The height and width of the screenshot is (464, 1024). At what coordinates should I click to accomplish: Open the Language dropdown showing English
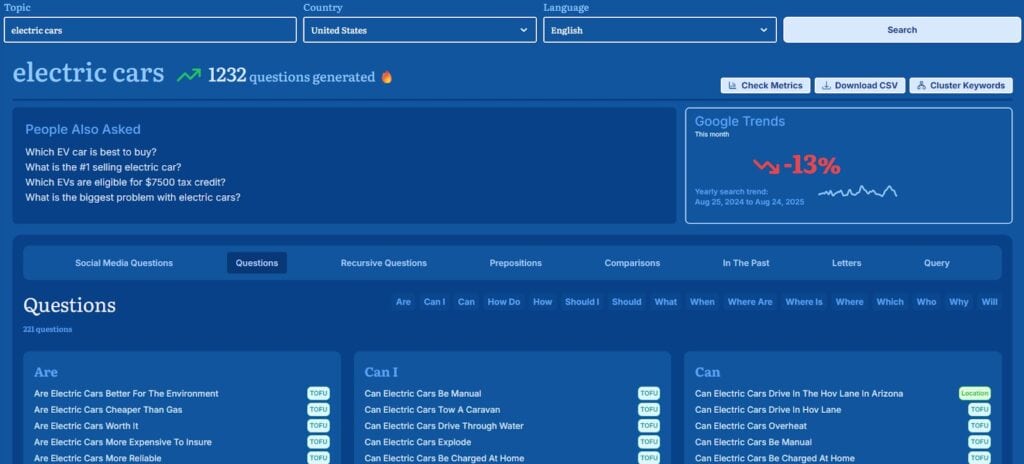[660, 30]
